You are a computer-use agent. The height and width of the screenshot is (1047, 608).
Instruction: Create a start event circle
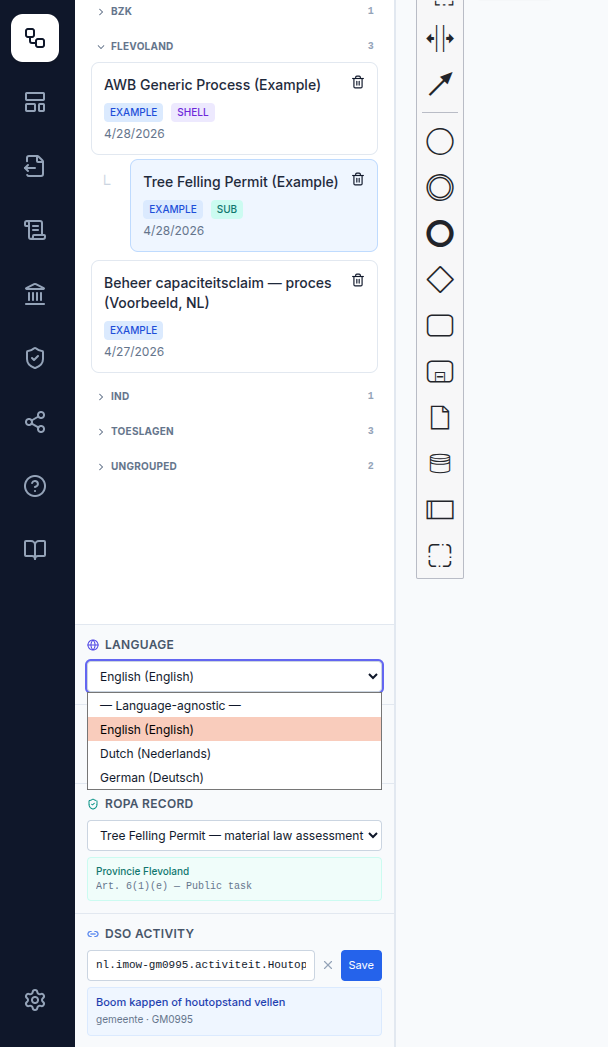pyautogui.click(x=440, y=142)
